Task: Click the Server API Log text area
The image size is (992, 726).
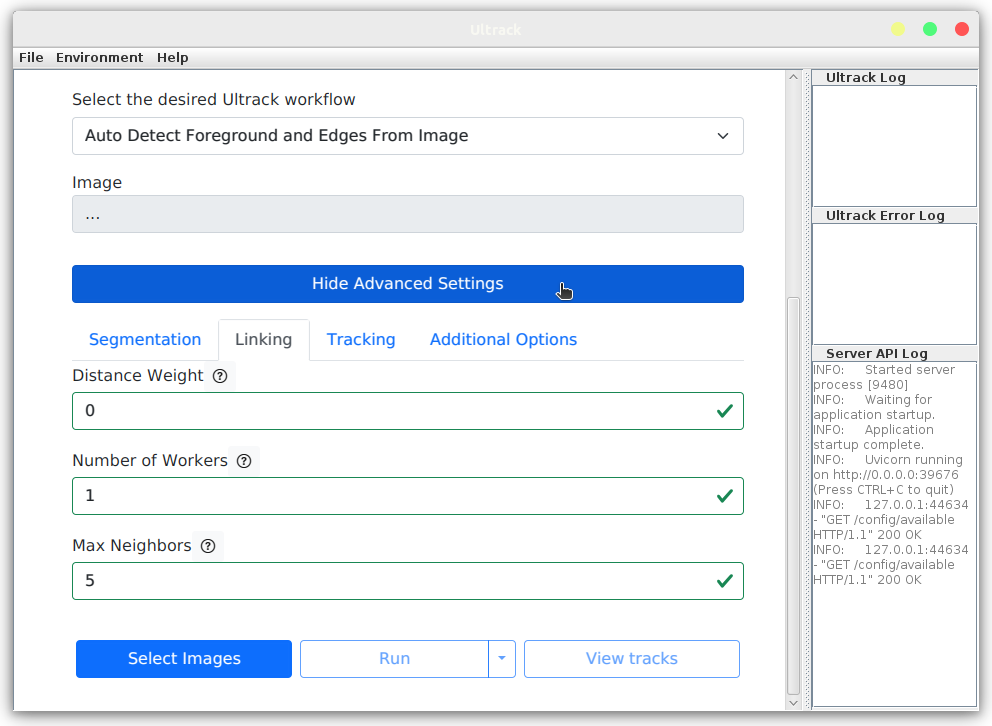Action: [894, 533]
